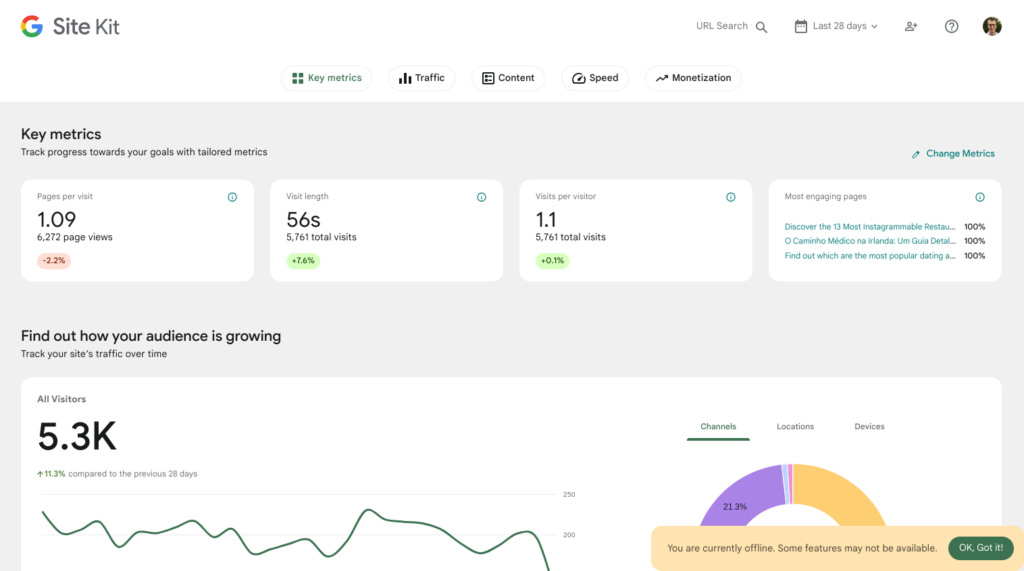The image size is (1024, 571).
Task: Click info icon on Most engaging pages card
Action: [x=979, y=197]
